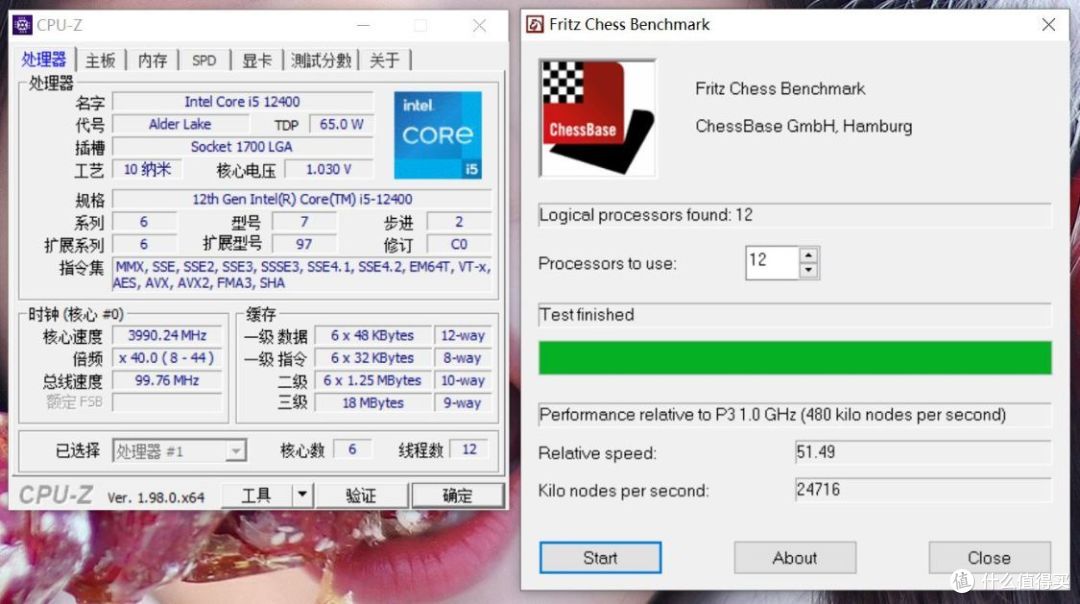Click the Intel Core i5 logo
1080x604 pixels.
click(x=437, y=134)
